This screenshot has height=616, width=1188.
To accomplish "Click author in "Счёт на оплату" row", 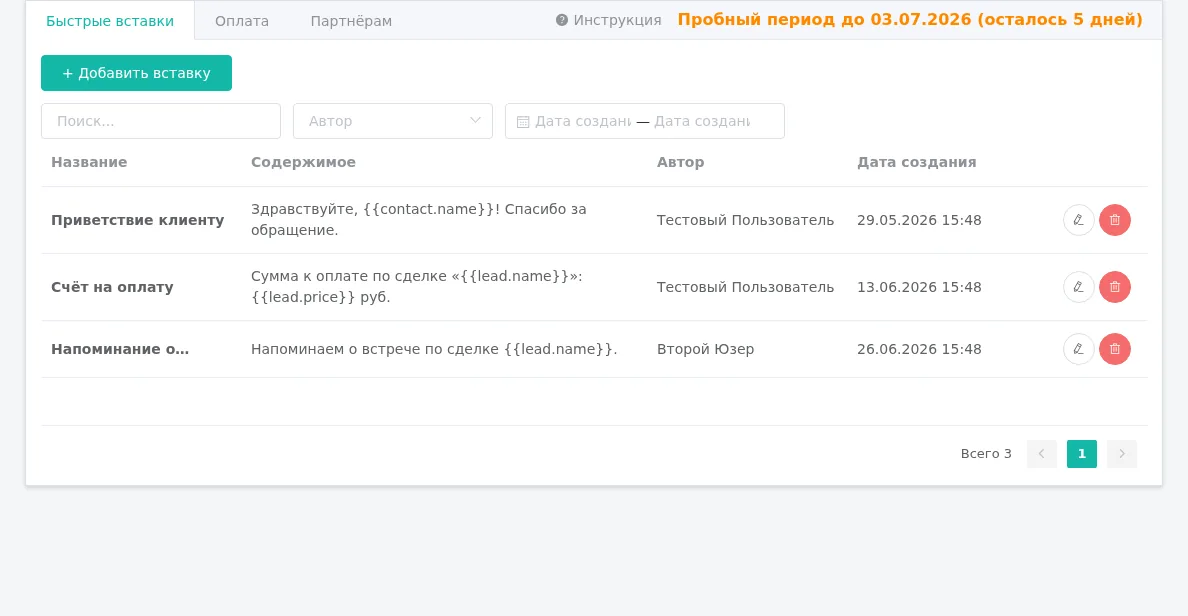I will click(746, 287).
